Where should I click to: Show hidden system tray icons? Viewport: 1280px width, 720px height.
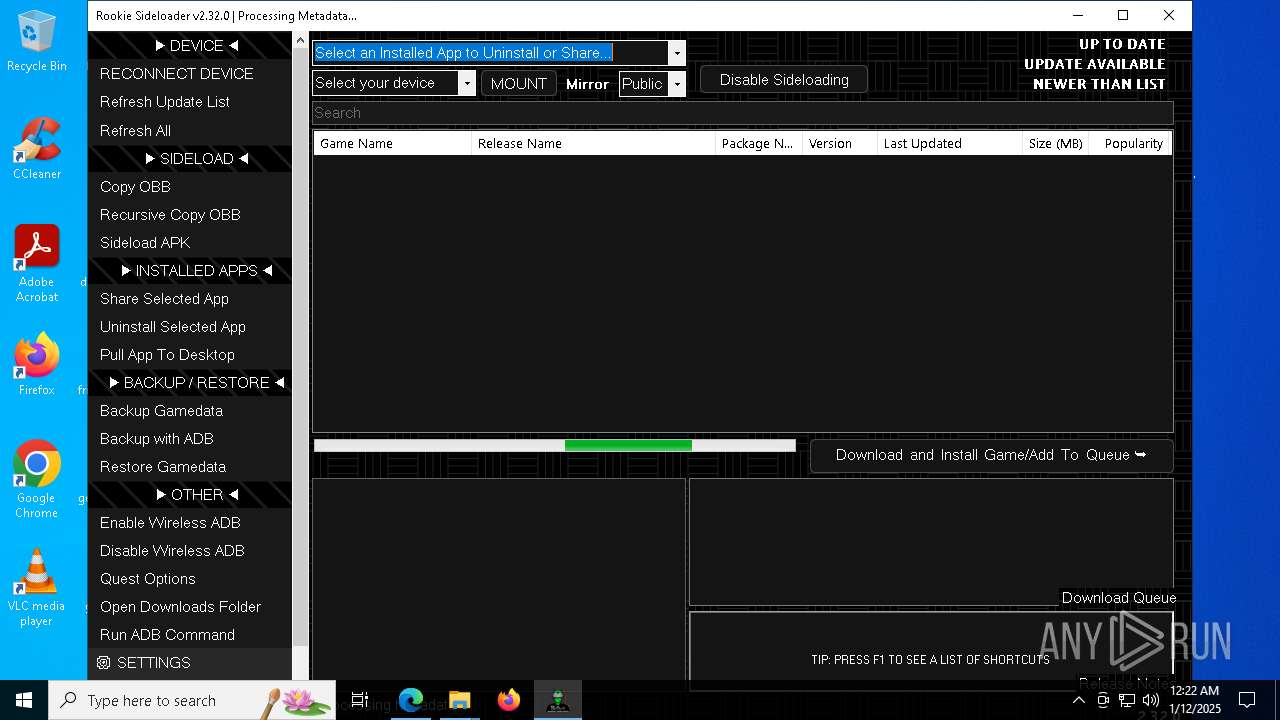click(x=1078, y=700)
